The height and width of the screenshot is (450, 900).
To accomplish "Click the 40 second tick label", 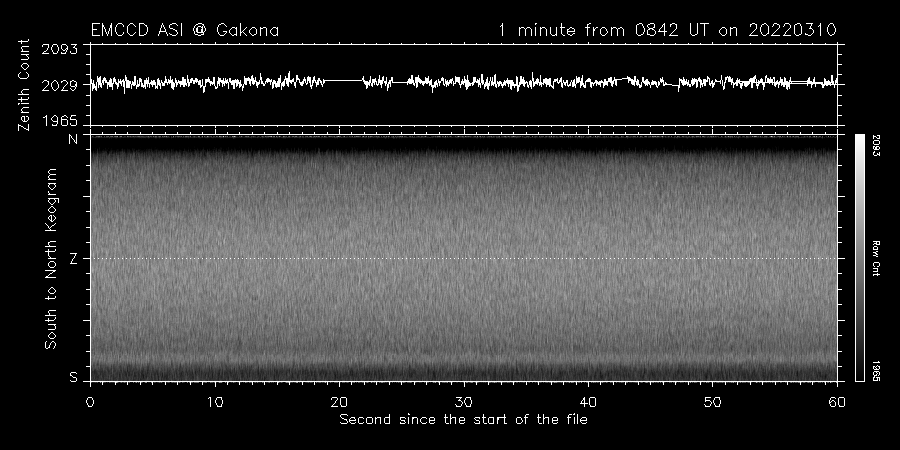I will tap(588, 402).
